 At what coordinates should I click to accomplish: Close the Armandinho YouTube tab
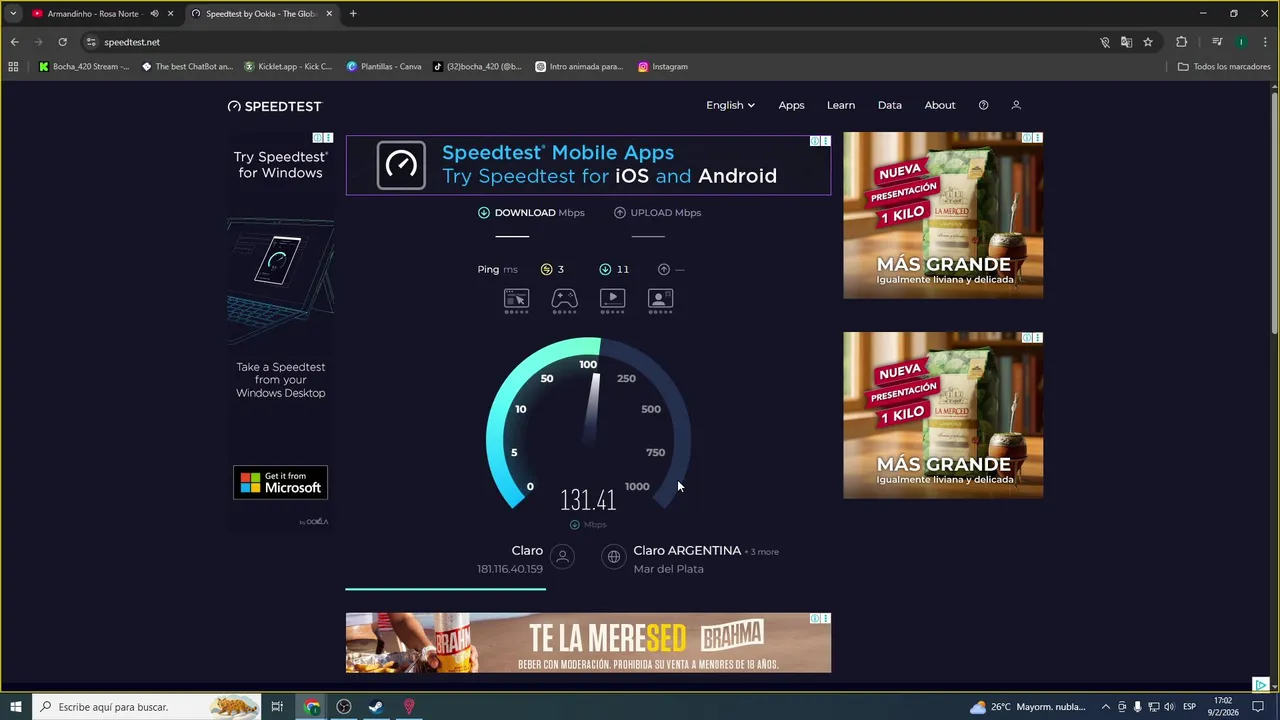[171, 14]
